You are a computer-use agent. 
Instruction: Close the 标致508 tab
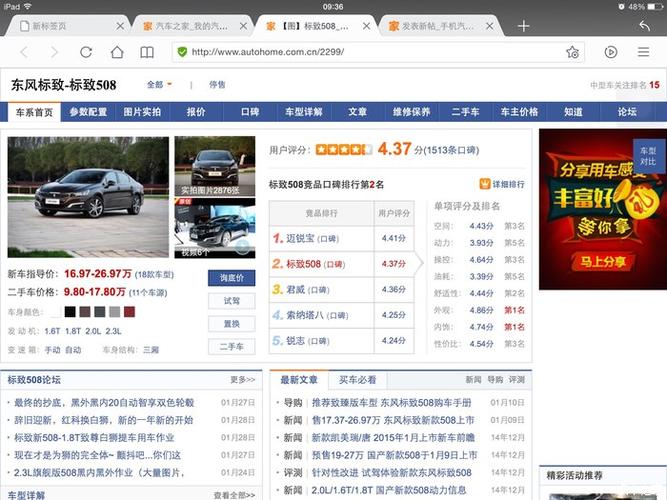pyautogui.click(x=366, y=26)
